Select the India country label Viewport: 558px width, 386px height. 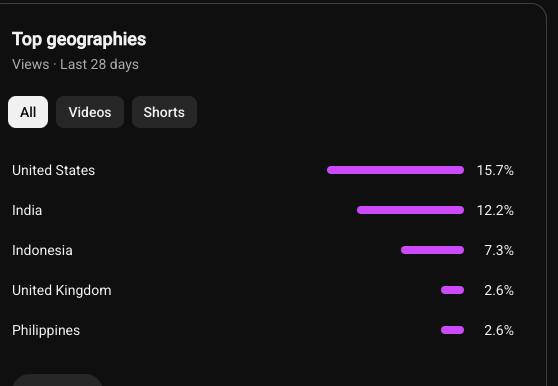point(27,210)
